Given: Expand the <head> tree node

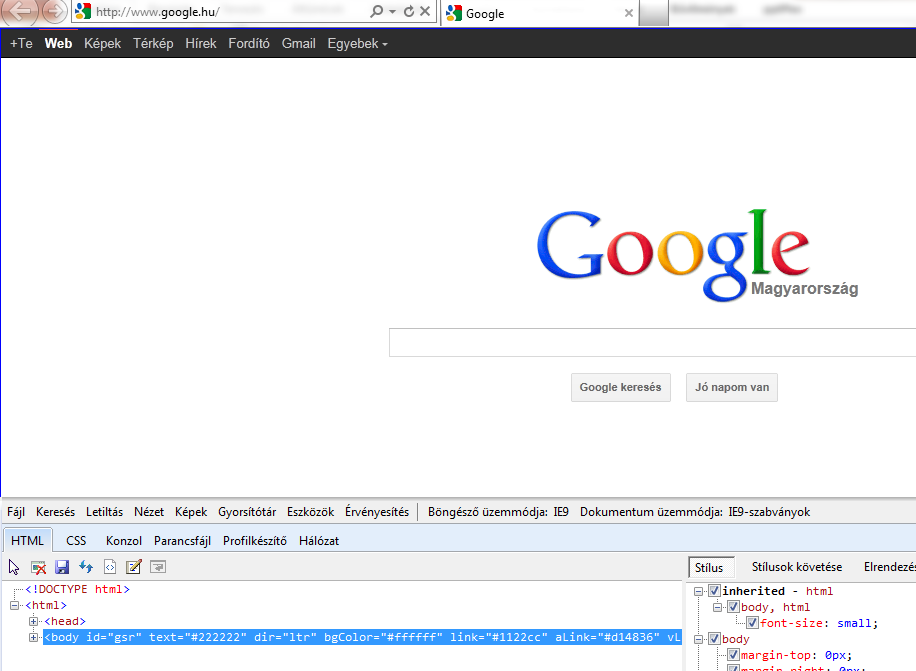Looking at the screenshot, I should [x=33, y=621].
